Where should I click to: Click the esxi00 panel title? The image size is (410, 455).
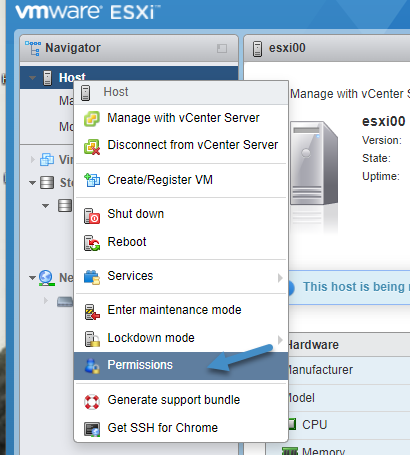(287, 48)
